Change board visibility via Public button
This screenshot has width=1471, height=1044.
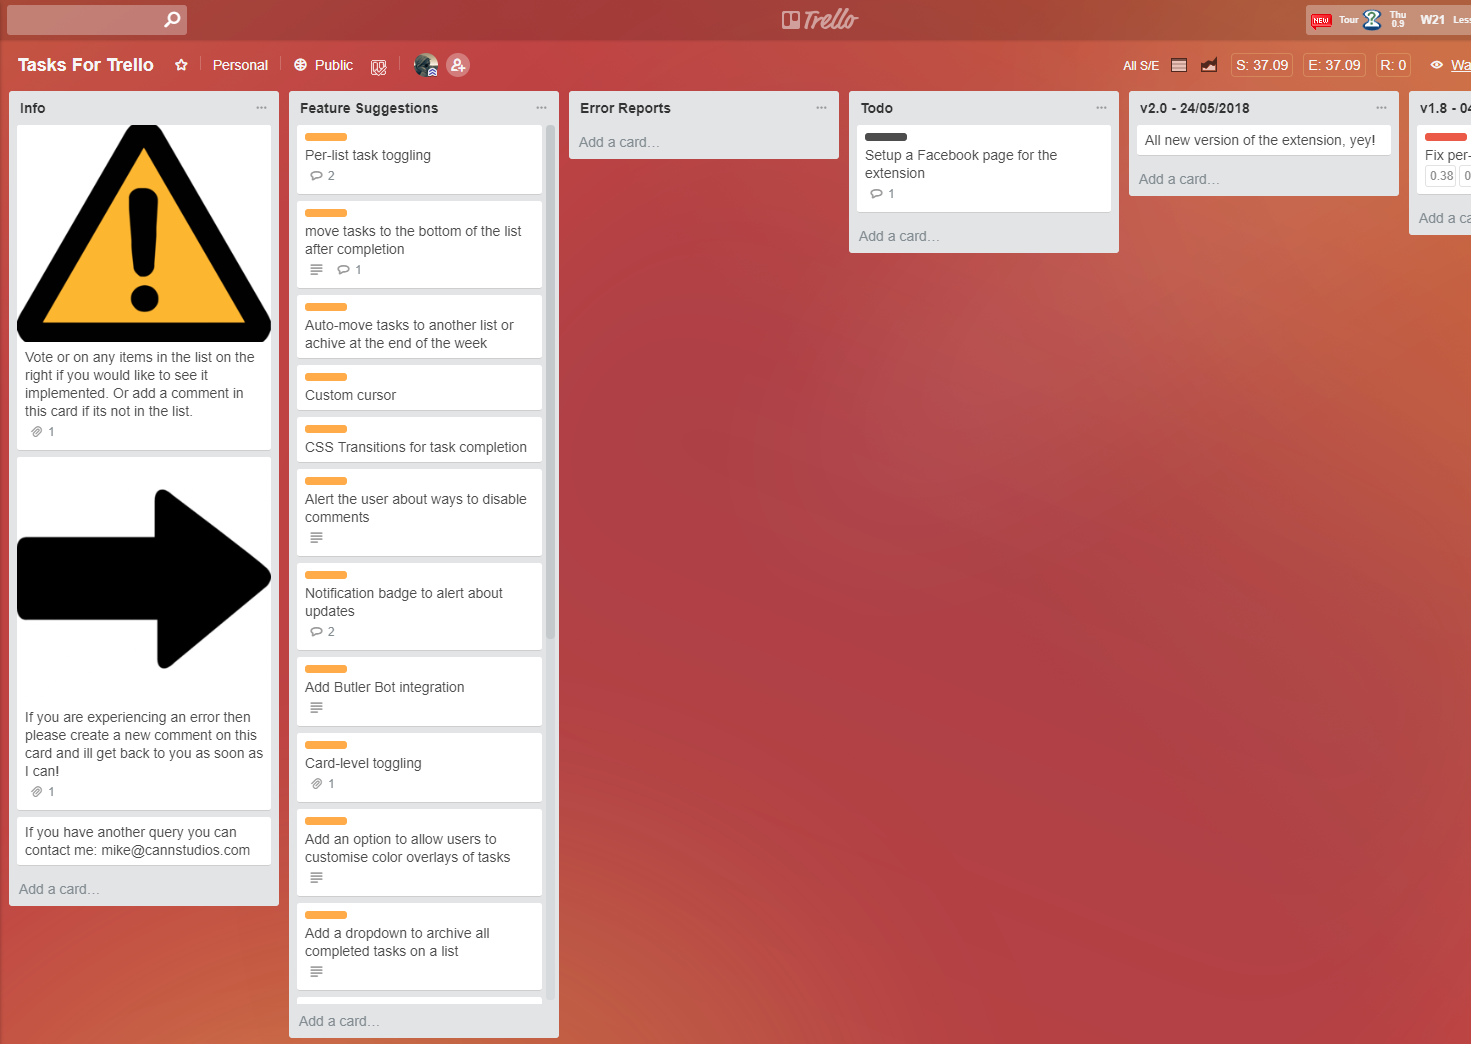pos(323,65)
